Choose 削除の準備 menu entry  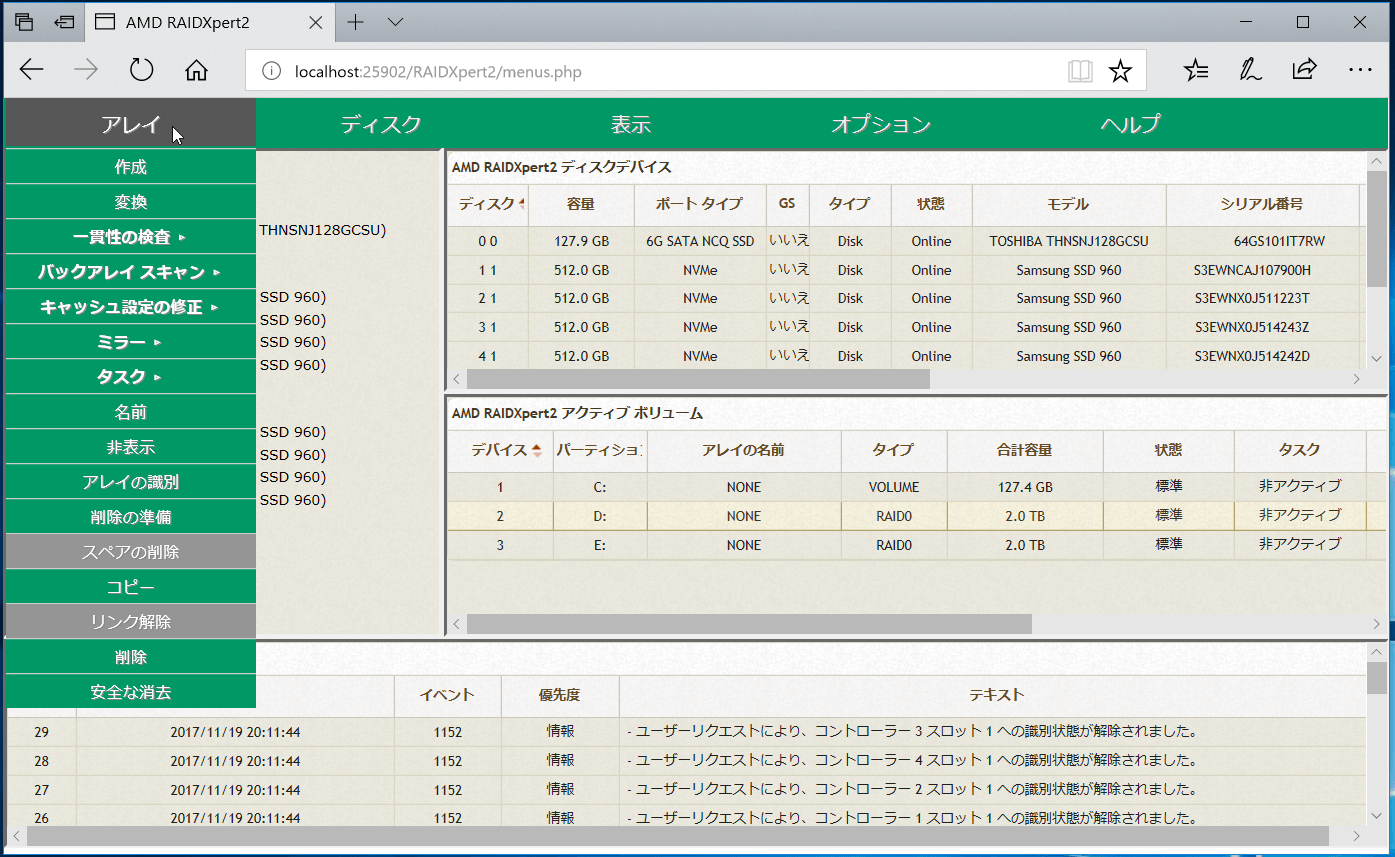(131, 517)
